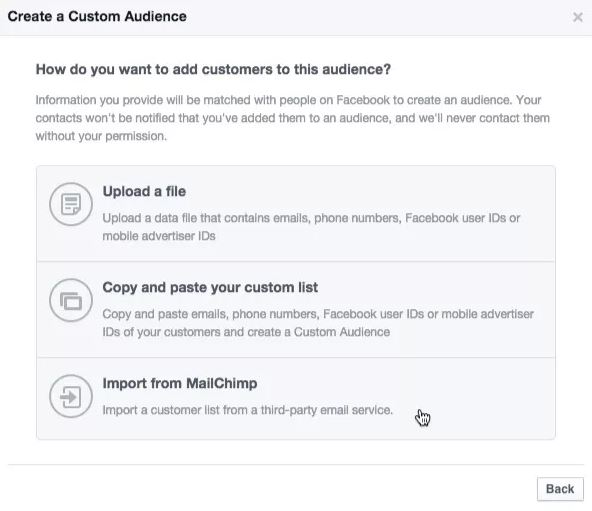Click the "mobile advertiser IDs" line under Upload

[x=159, y=236]
